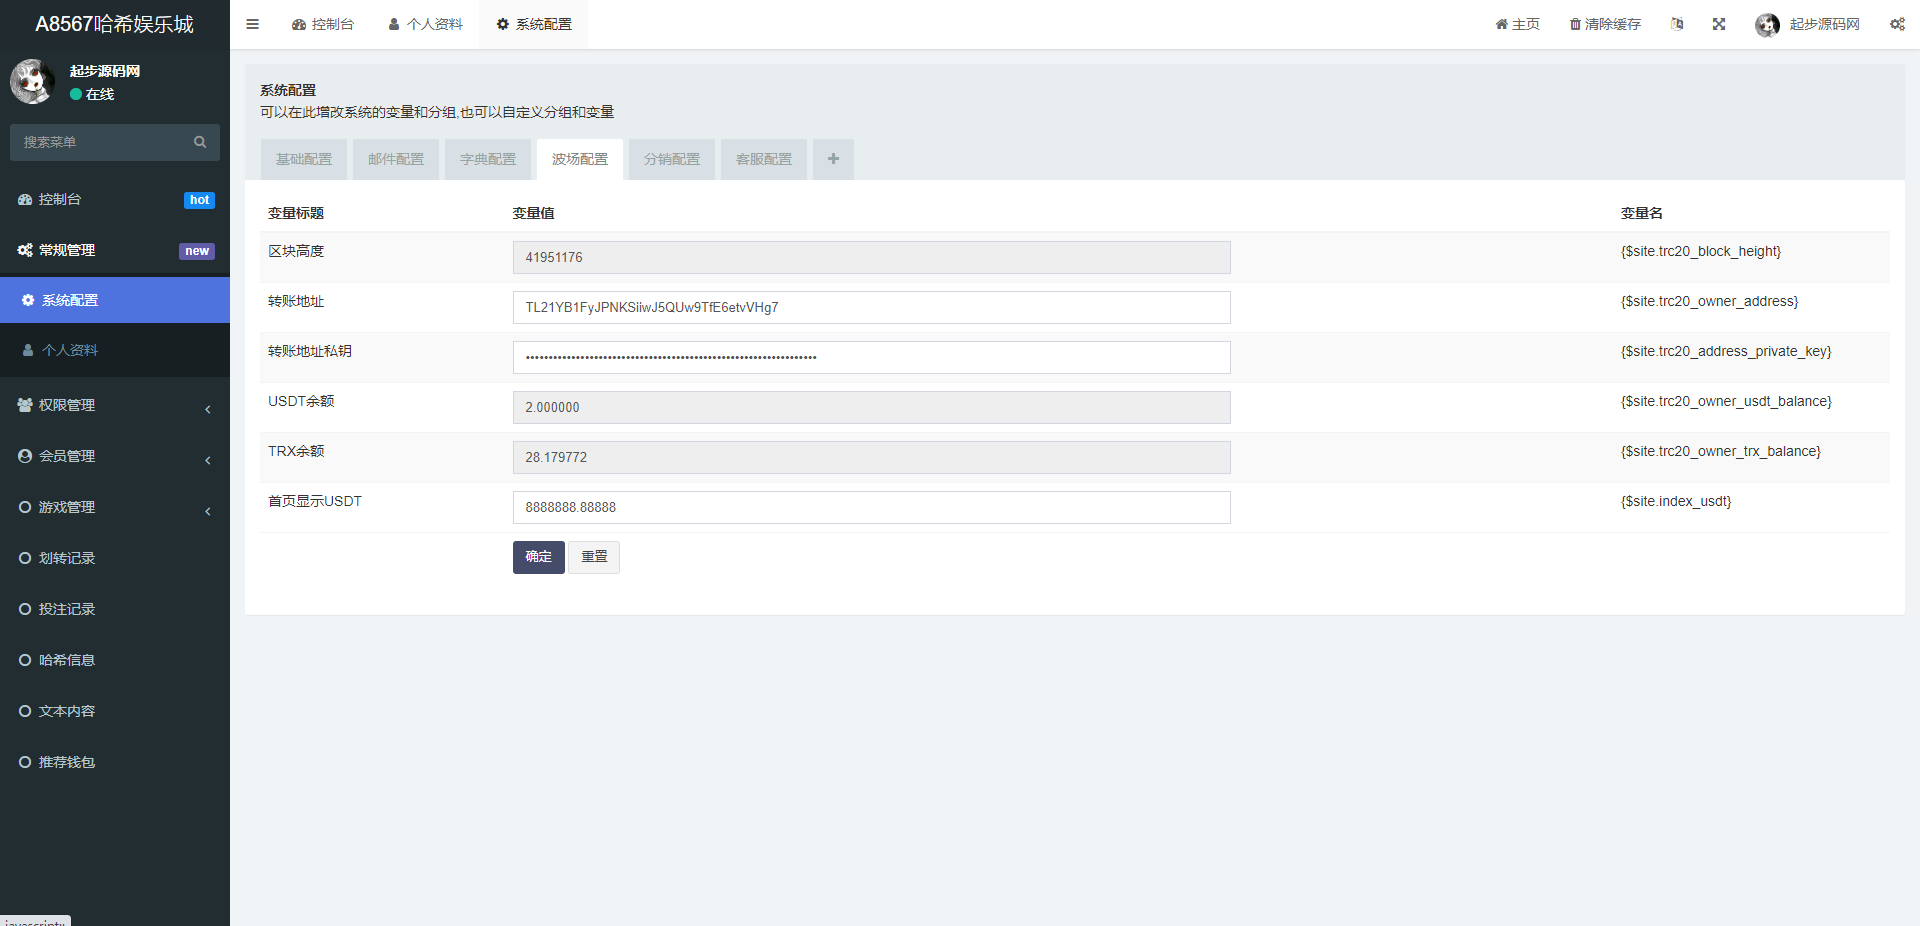Screen dimensions: 1920x926
Task: Click the search magnifier icon in sidebar
Action: [x=200, y=142]
